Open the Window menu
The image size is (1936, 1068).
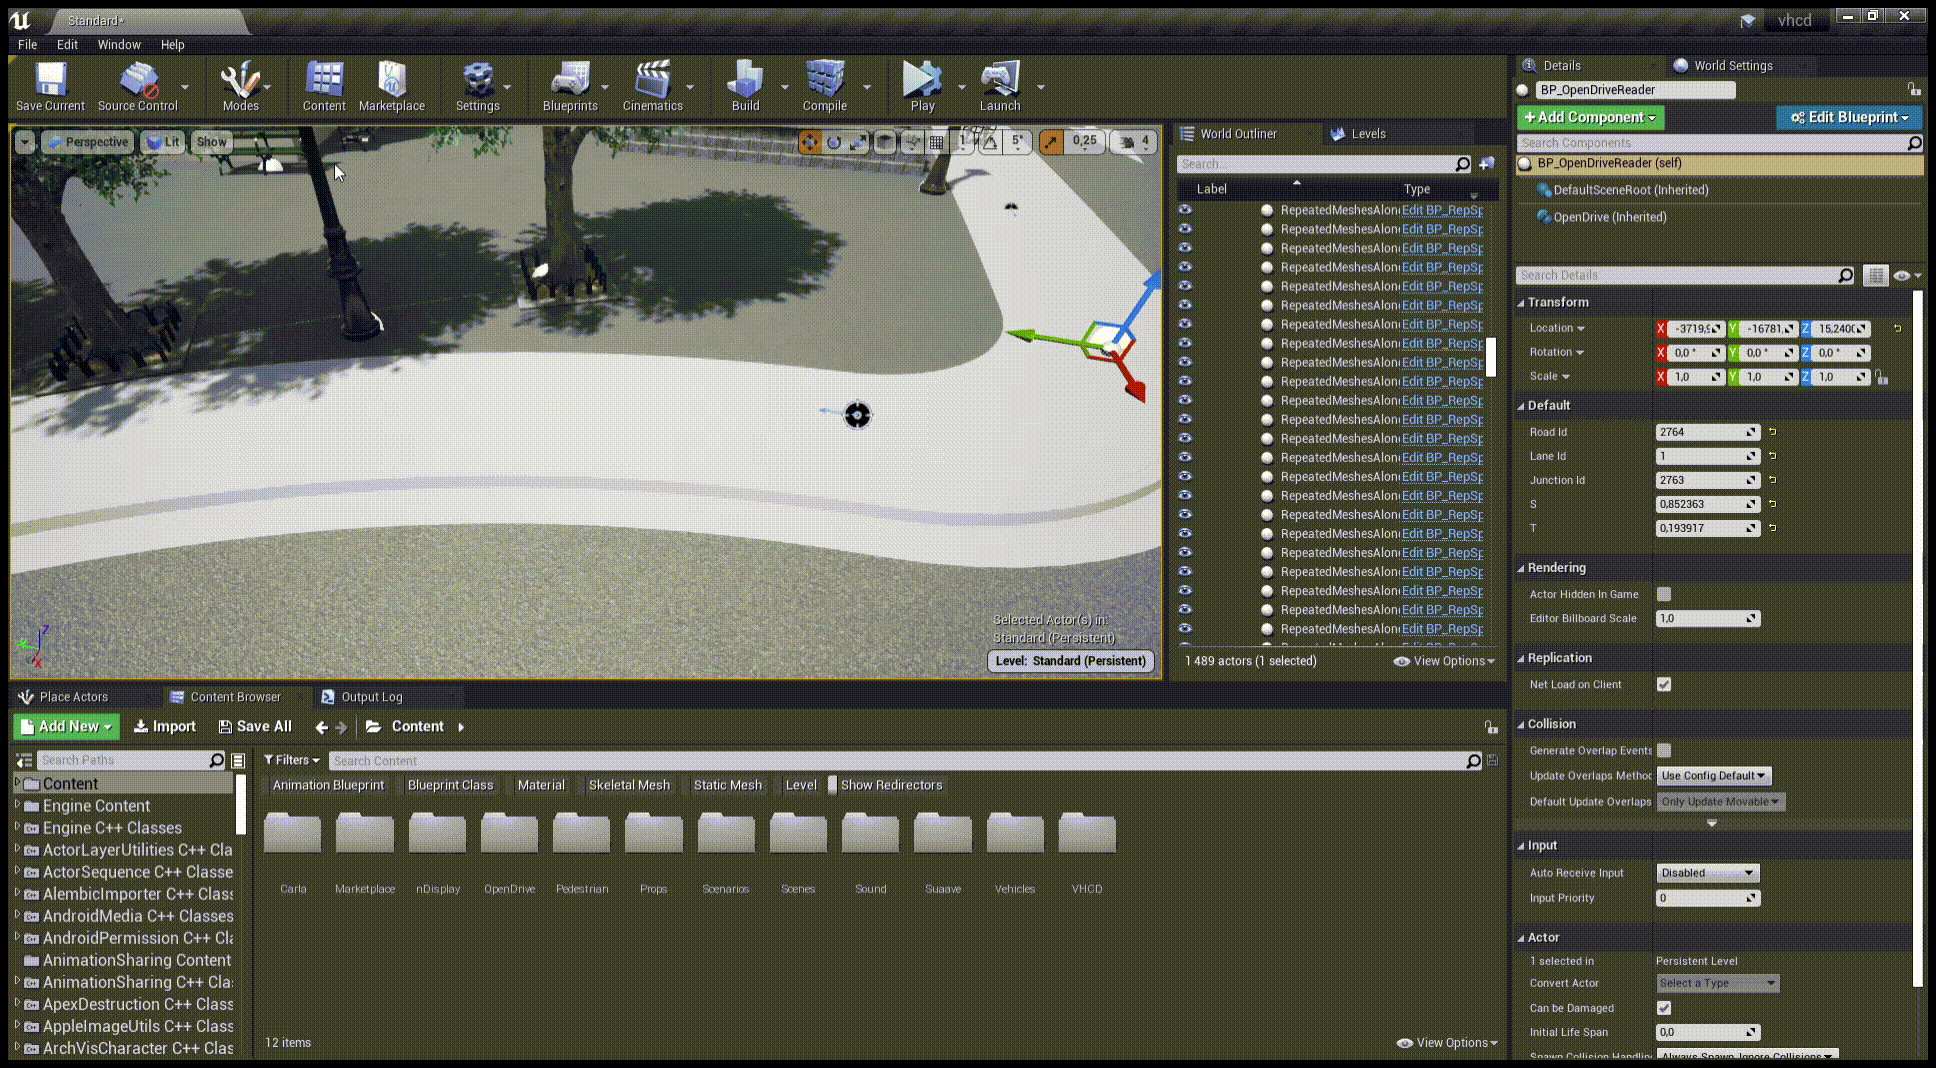click(119, 45)
